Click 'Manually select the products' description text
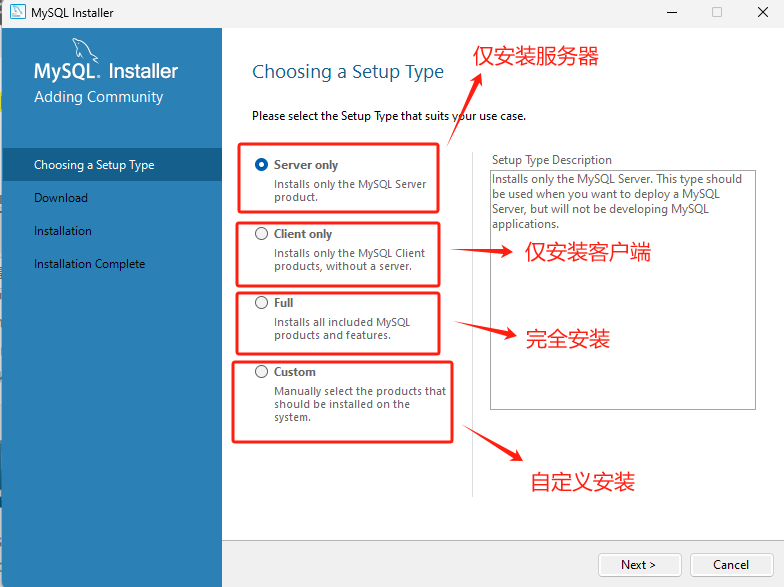Viewport: 784px width, 587px height. click(x=360, y=404)
